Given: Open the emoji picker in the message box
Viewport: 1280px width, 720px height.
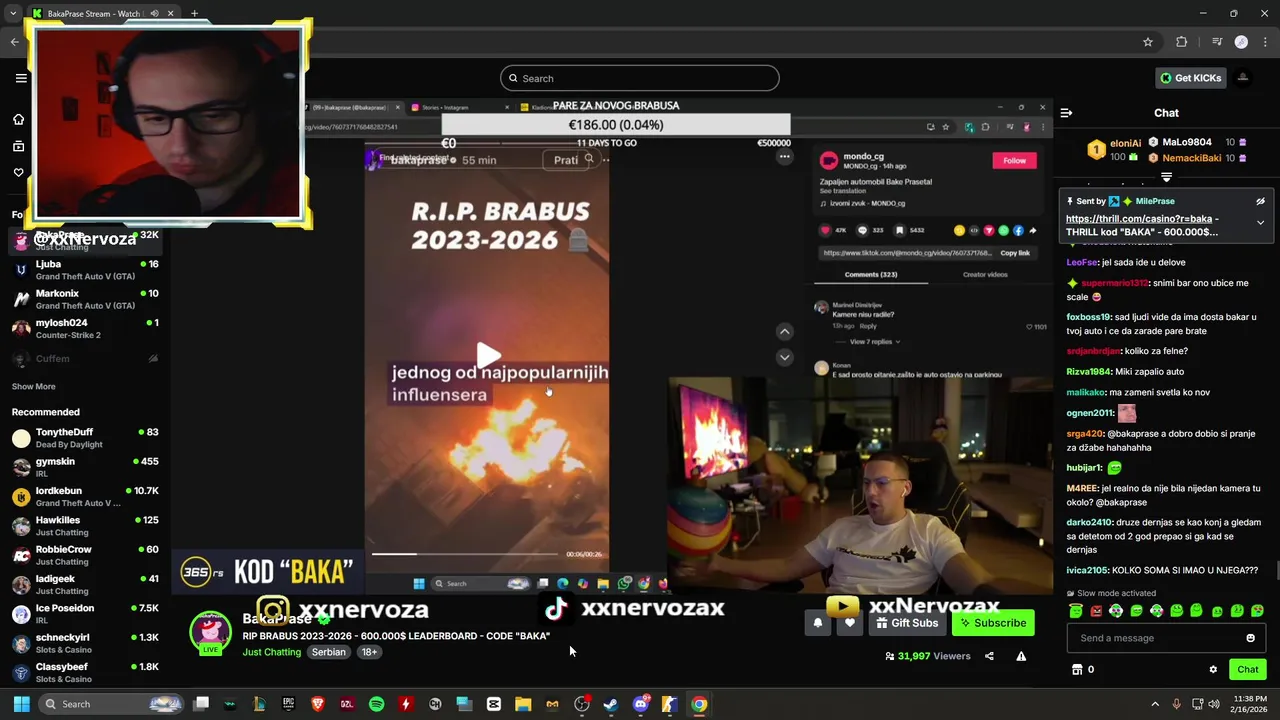Looking at the screenshot, I should pyautogui.click(x=1250, y=638).
